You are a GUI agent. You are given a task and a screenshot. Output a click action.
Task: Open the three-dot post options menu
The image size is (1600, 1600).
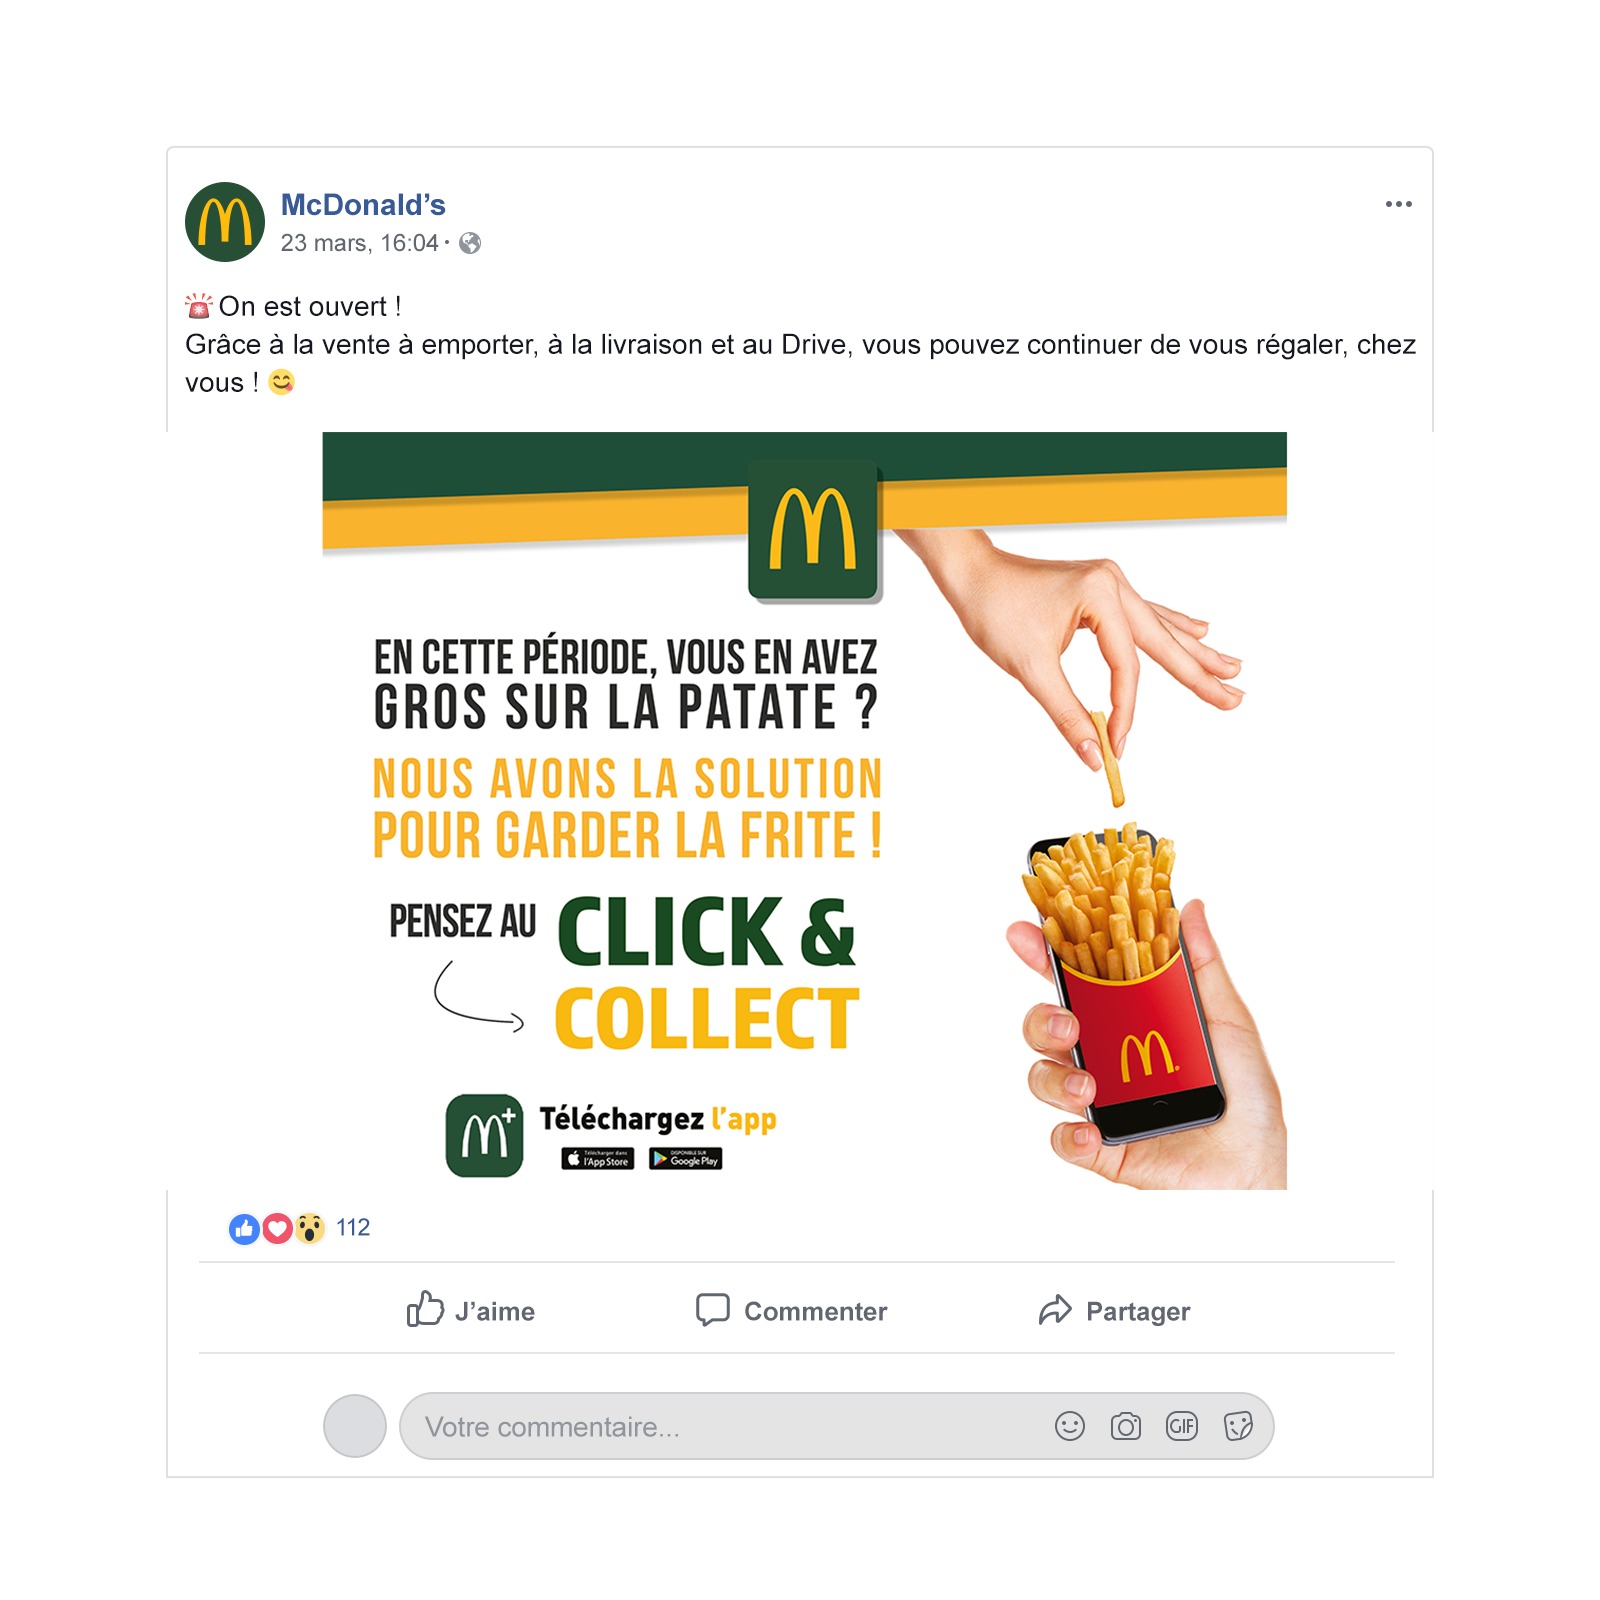1398,204
